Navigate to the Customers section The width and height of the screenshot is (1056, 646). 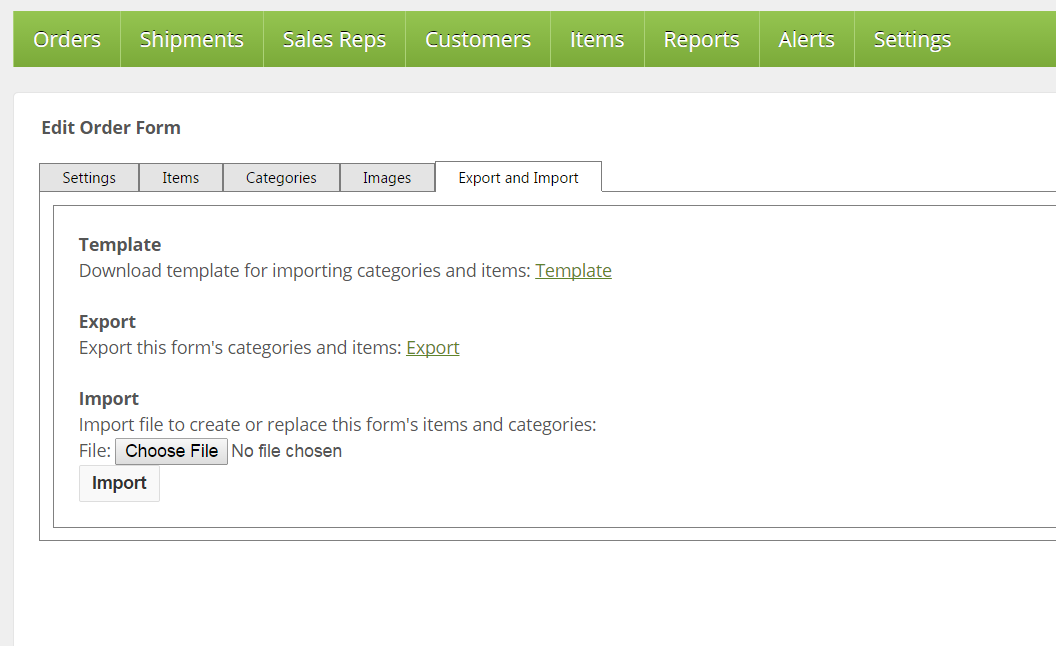coord(477,40)
